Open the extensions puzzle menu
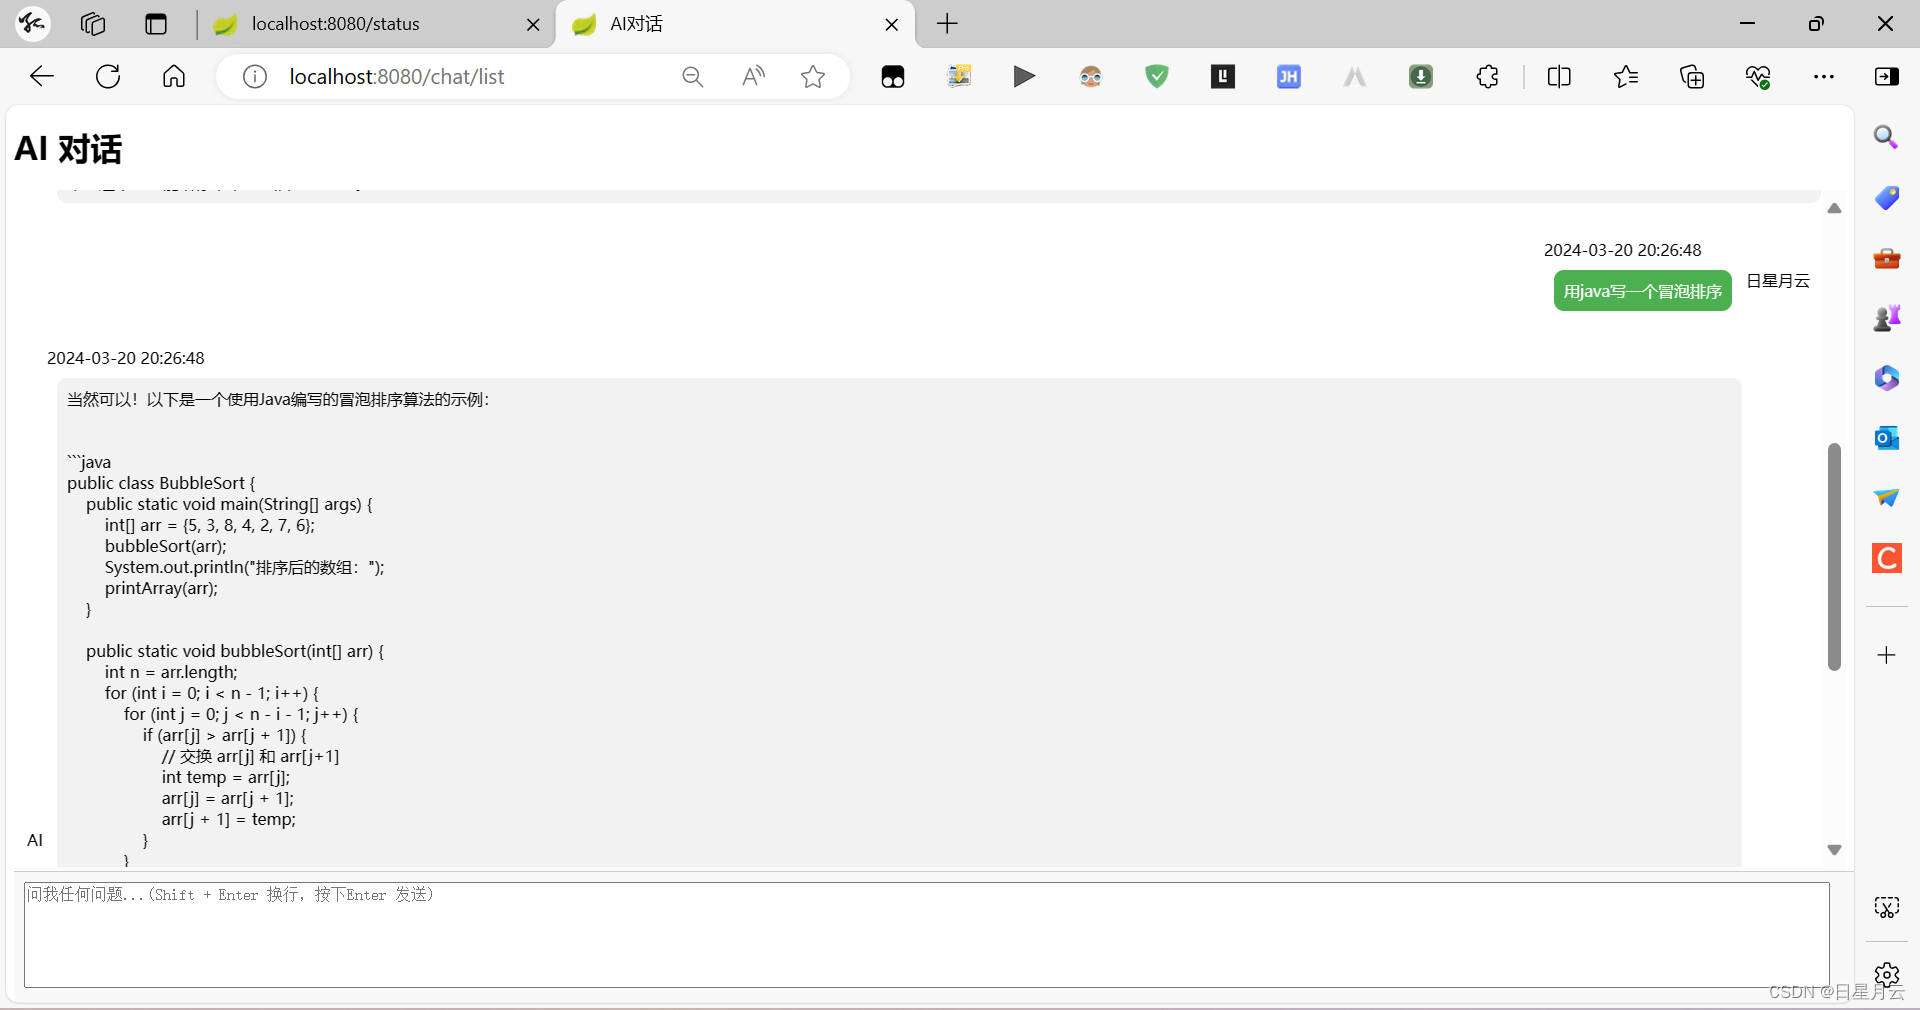The image size is (1920, 1010). 1487,77
